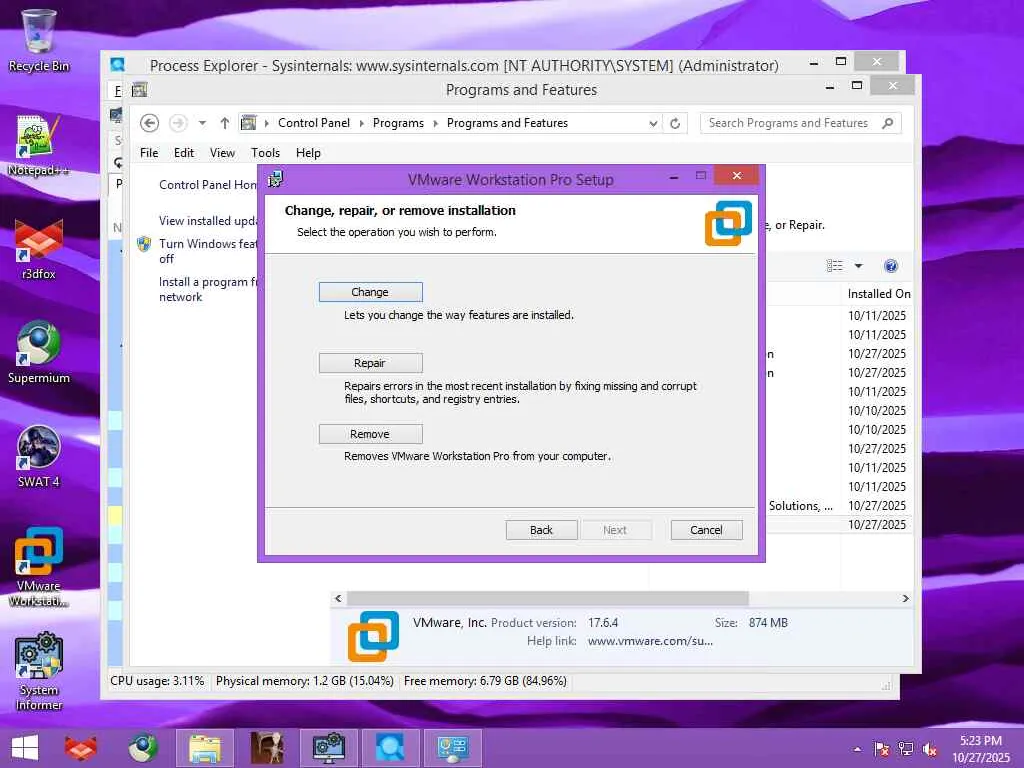Viewport: 1024px width, 768px height.
Task: Click the Process Explorer title bar icon
Action: [118, 65]
